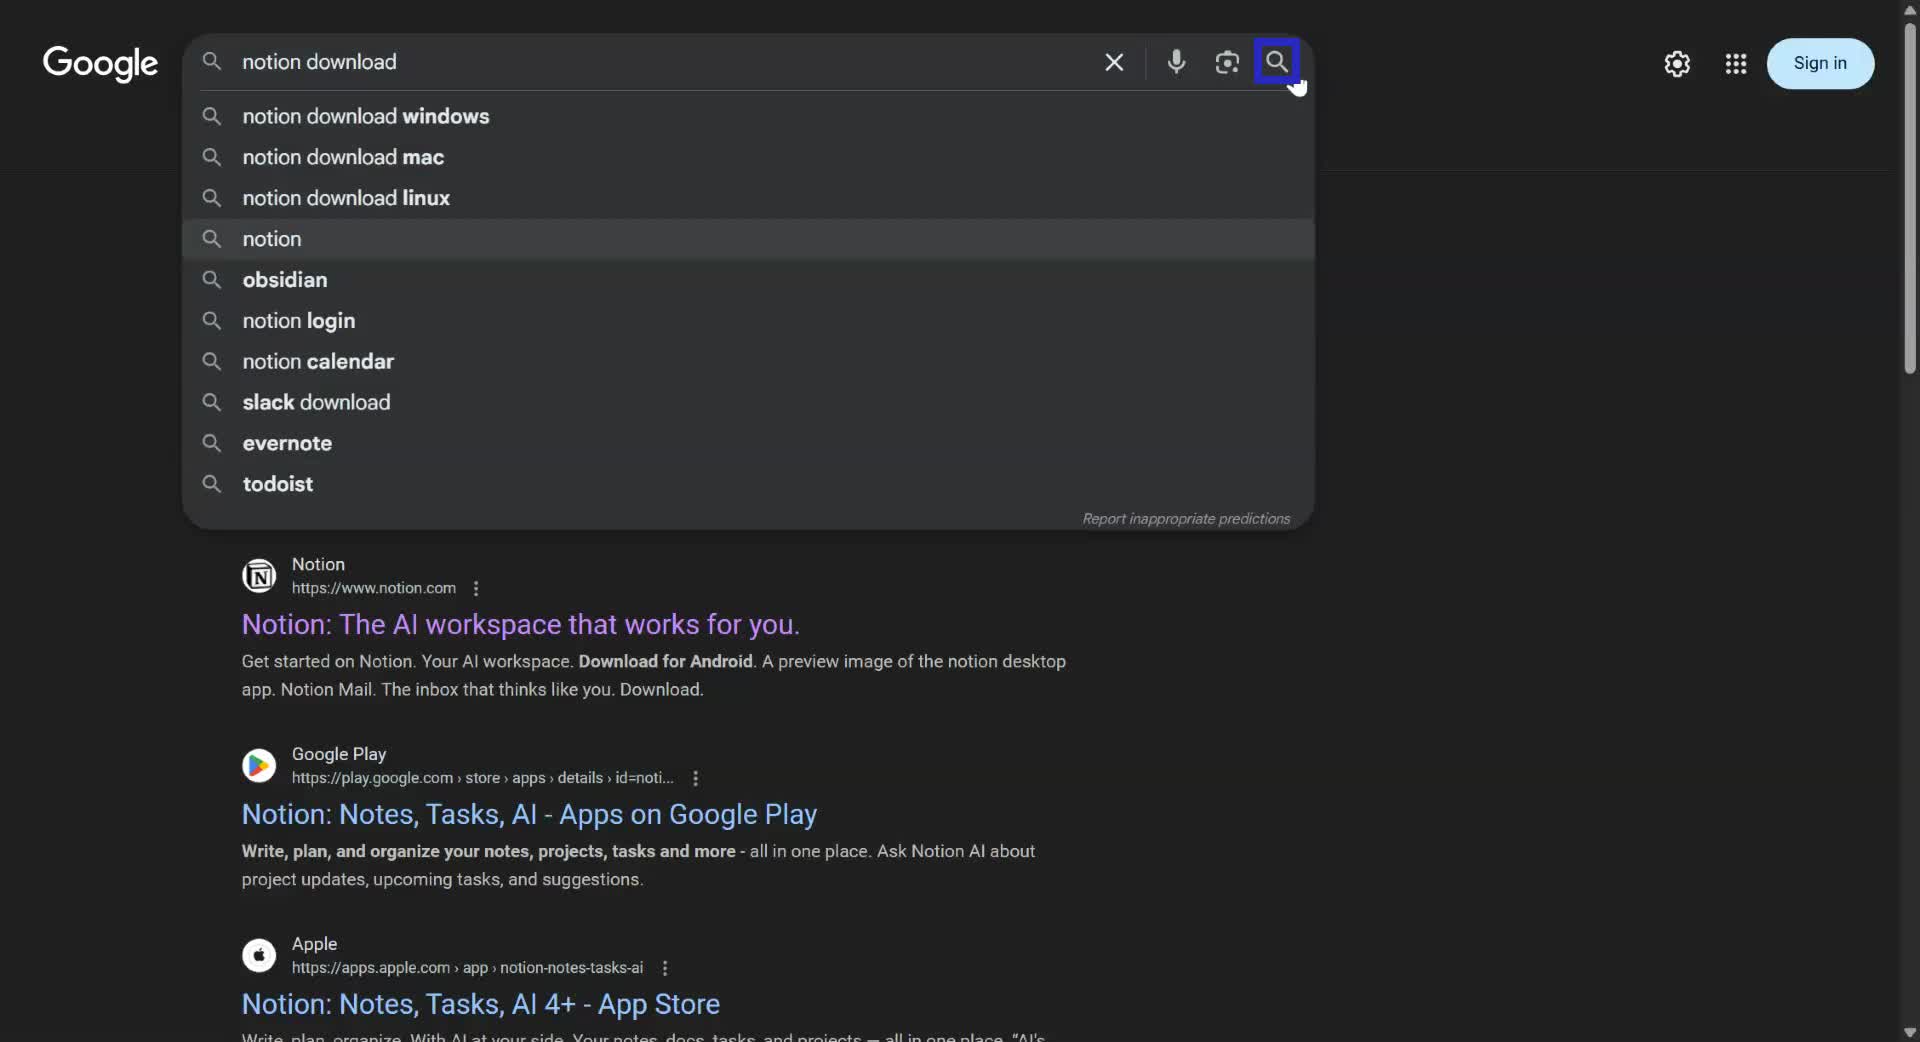Open search by image camera icon
Viewport: 1920px width, 1042px height.
tap(1227, 62)
